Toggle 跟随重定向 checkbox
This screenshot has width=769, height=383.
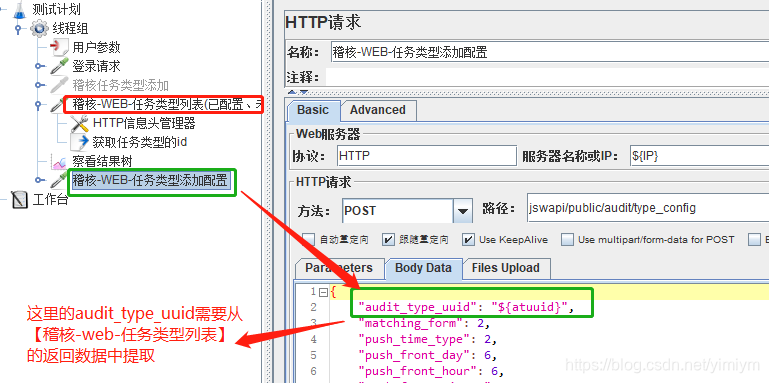(388, 239)
